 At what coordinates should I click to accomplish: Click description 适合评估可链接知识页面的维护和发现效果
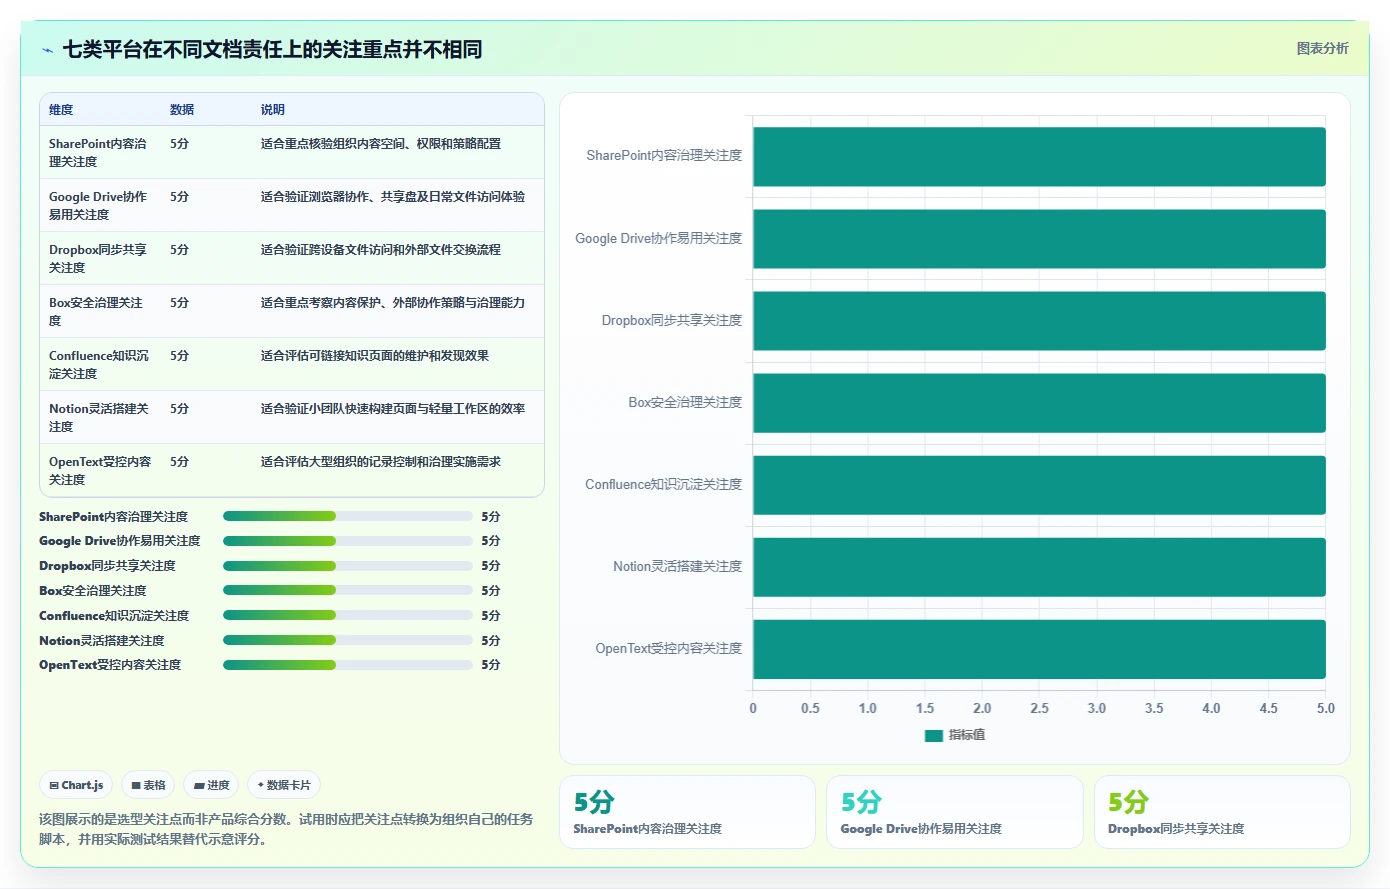click(375, 355)
